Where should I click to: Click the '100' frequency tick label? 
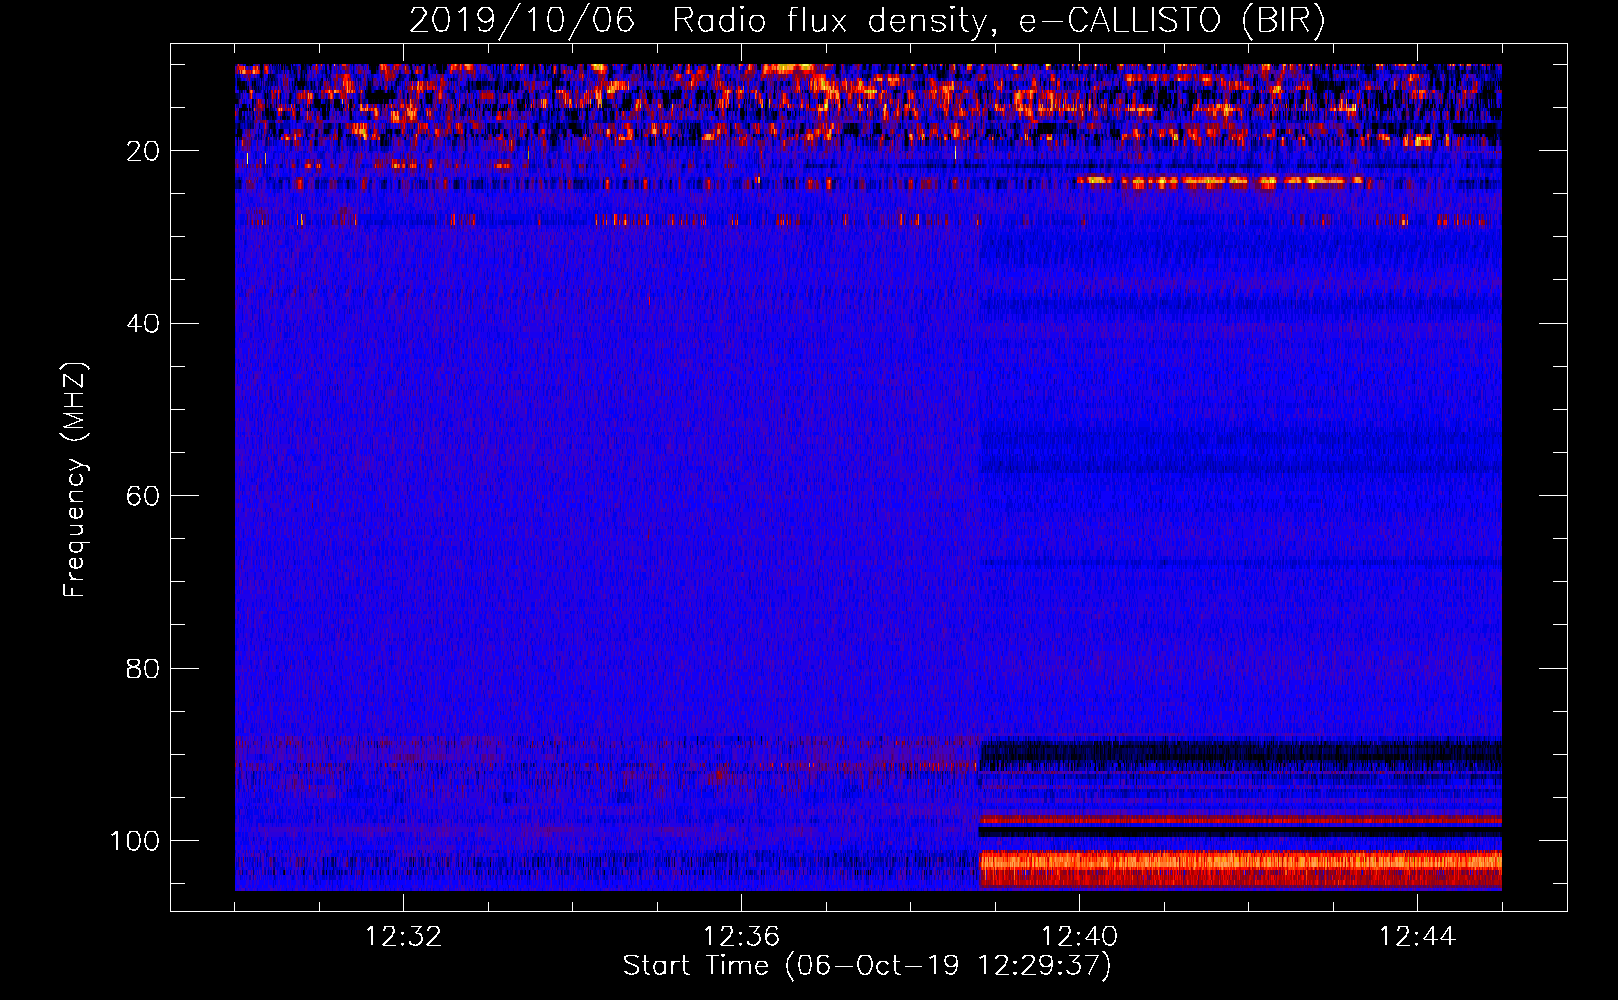click(x=134, y=840)
